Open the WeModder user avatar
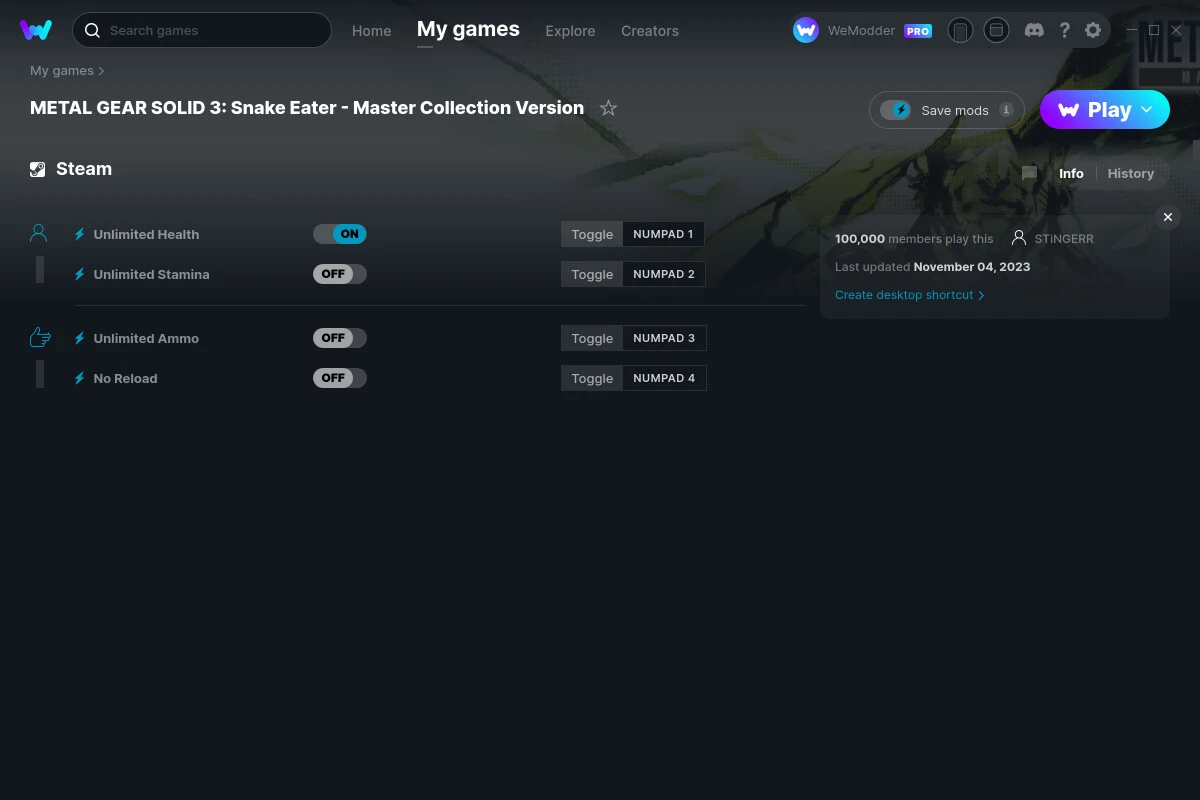 coord(806,30)
